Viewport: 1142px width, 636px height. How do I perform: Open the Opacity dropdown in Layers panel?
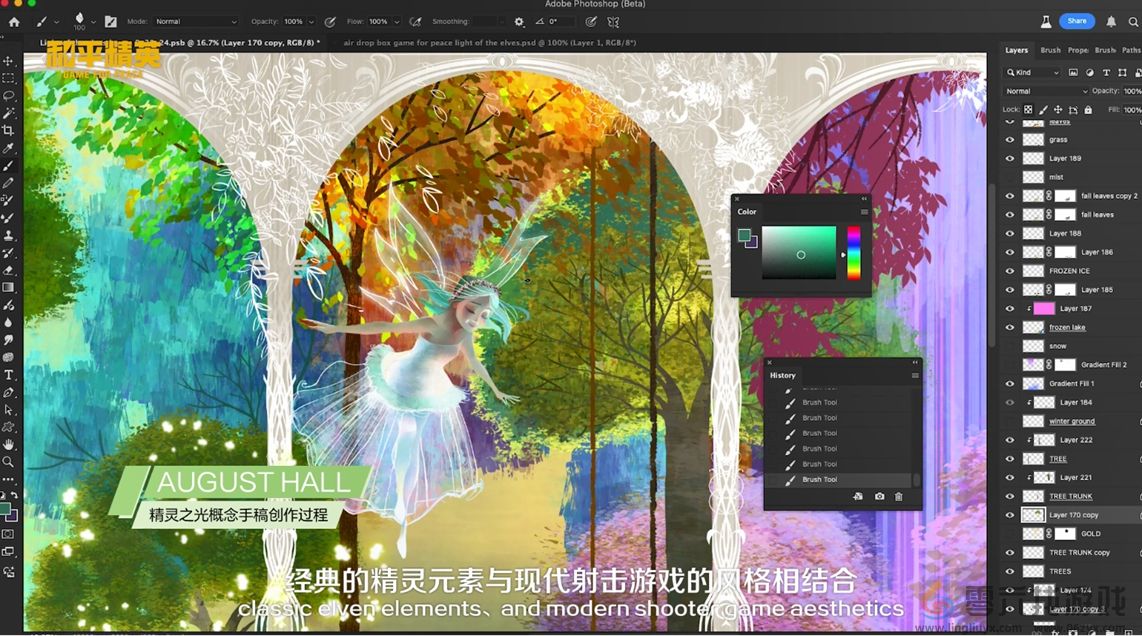(1132, 91)
